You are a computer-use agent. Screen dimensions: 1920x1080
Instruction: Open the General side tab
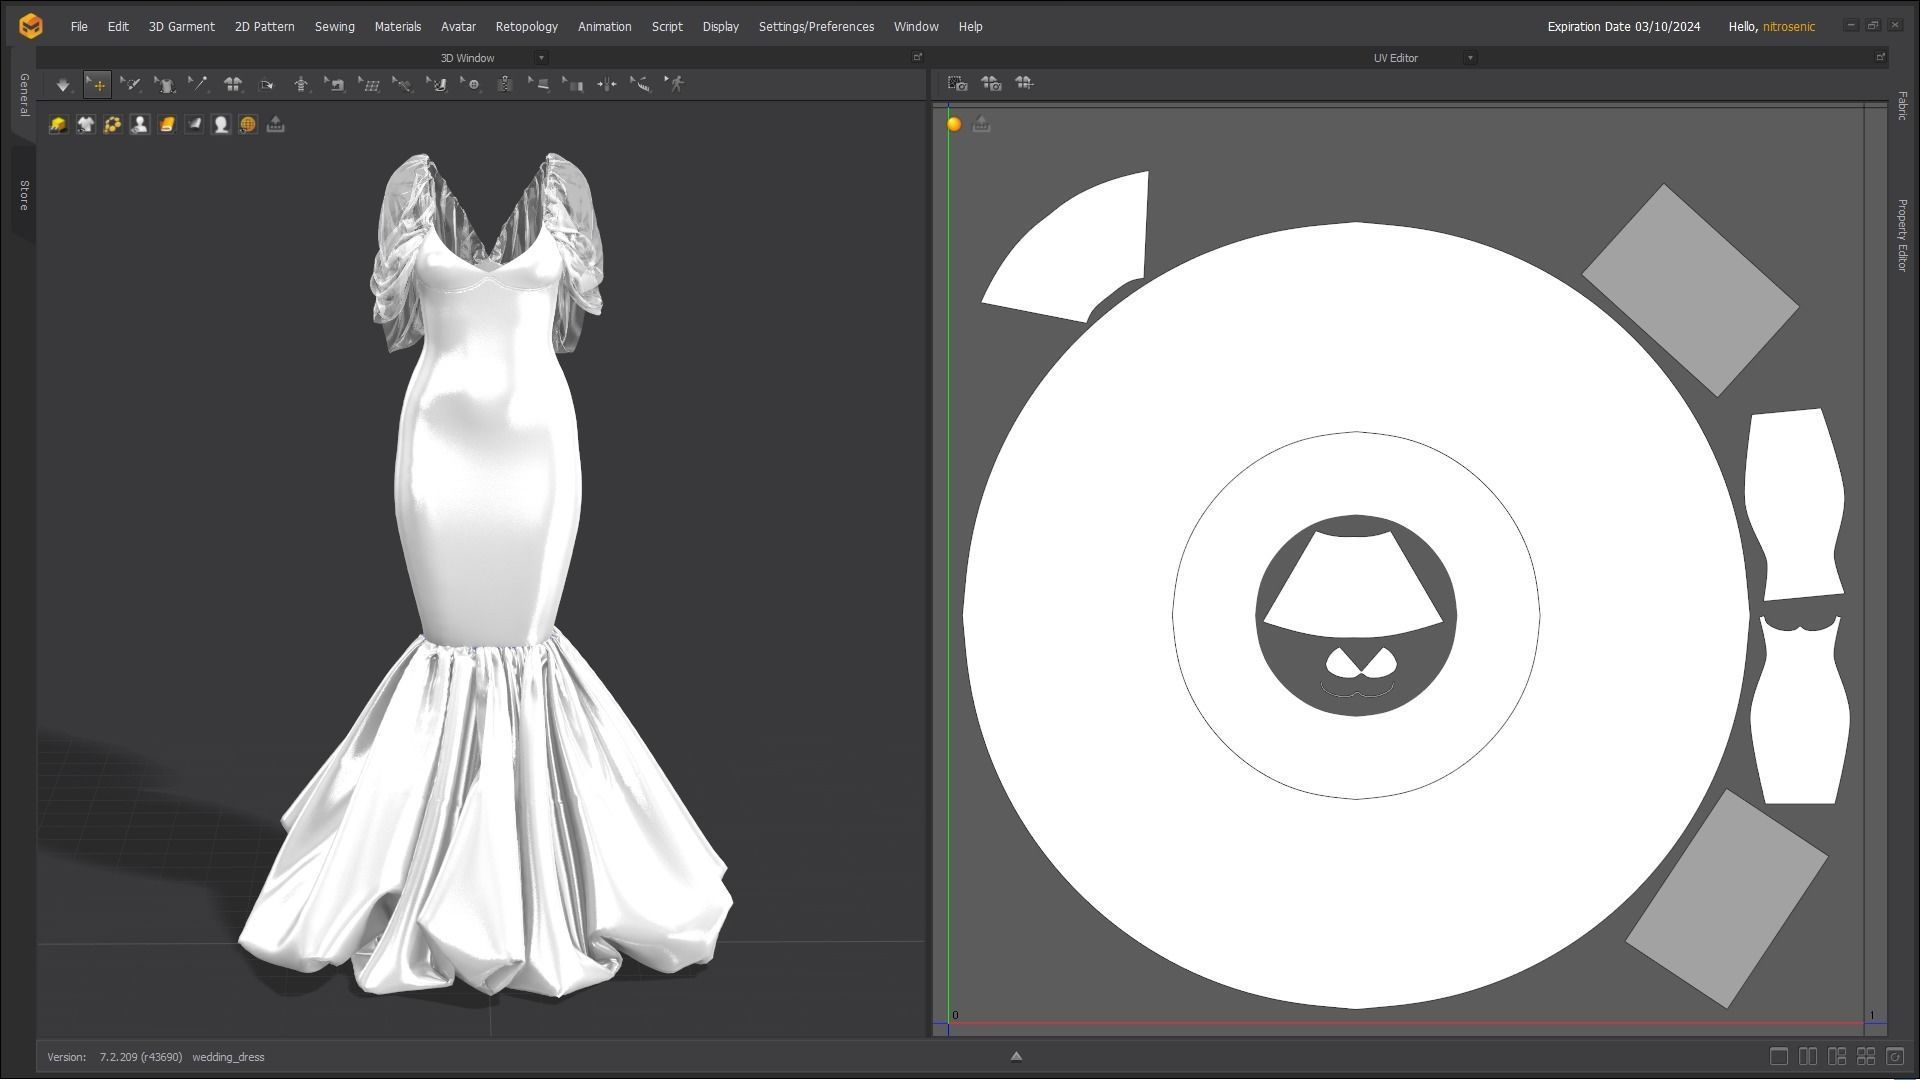coord(23,95)
